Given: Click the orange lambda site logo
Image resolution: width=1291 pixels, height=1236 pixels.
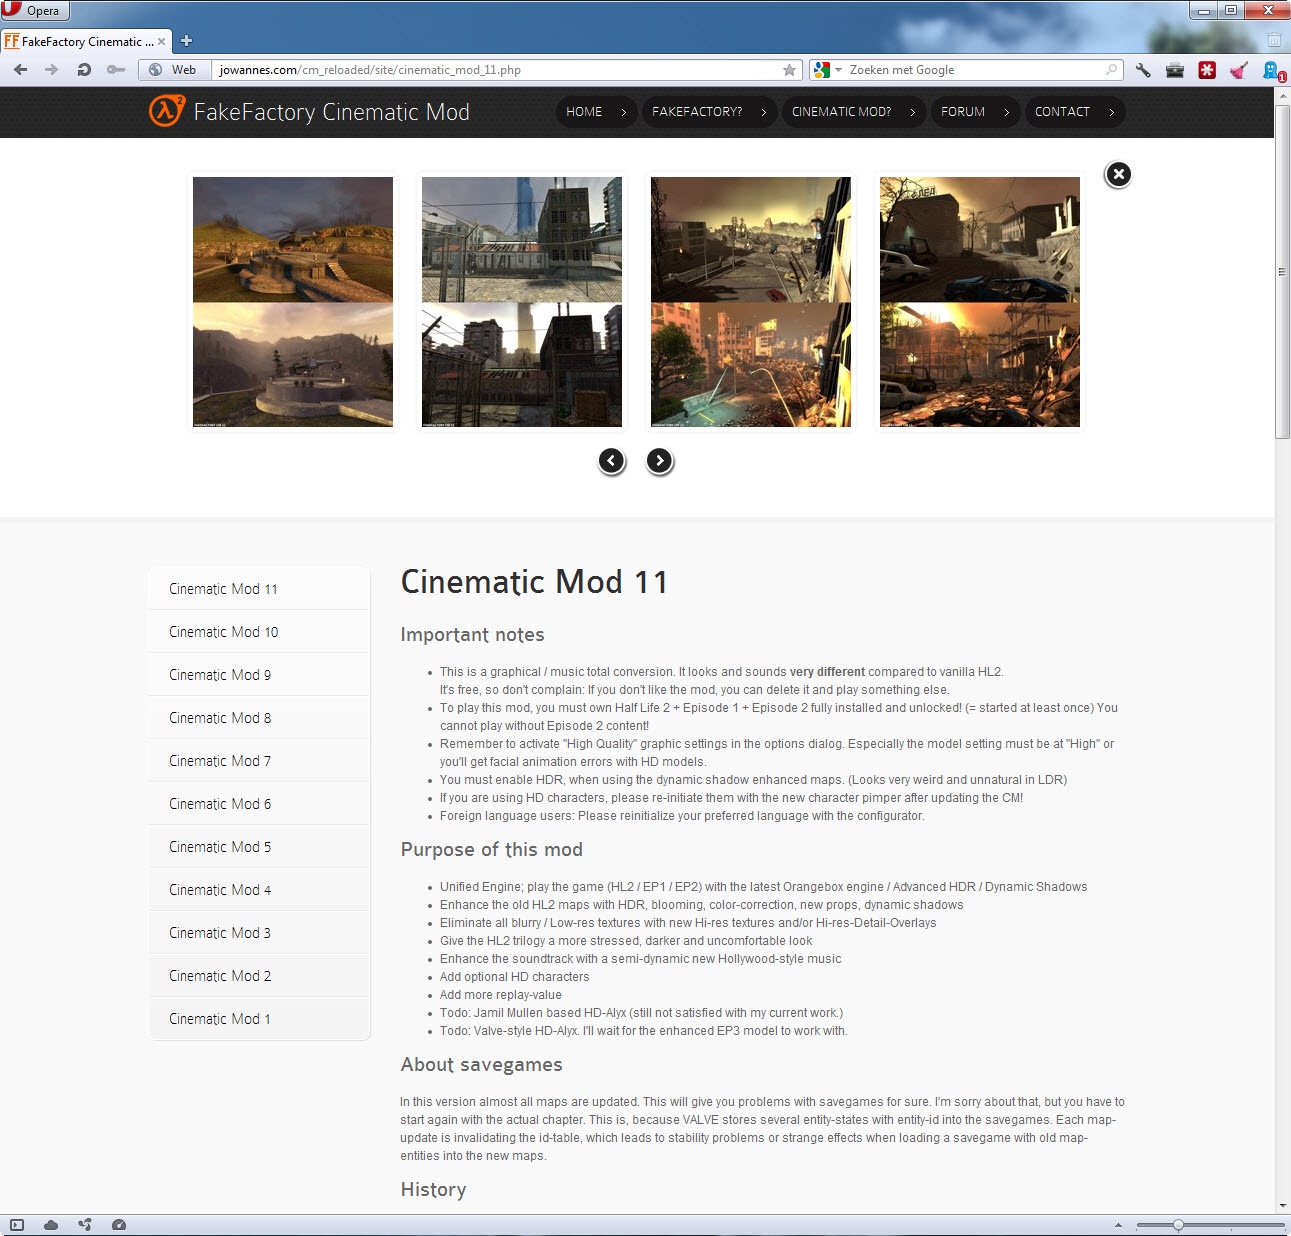Looking at the screenshot, I should point(167,111).
